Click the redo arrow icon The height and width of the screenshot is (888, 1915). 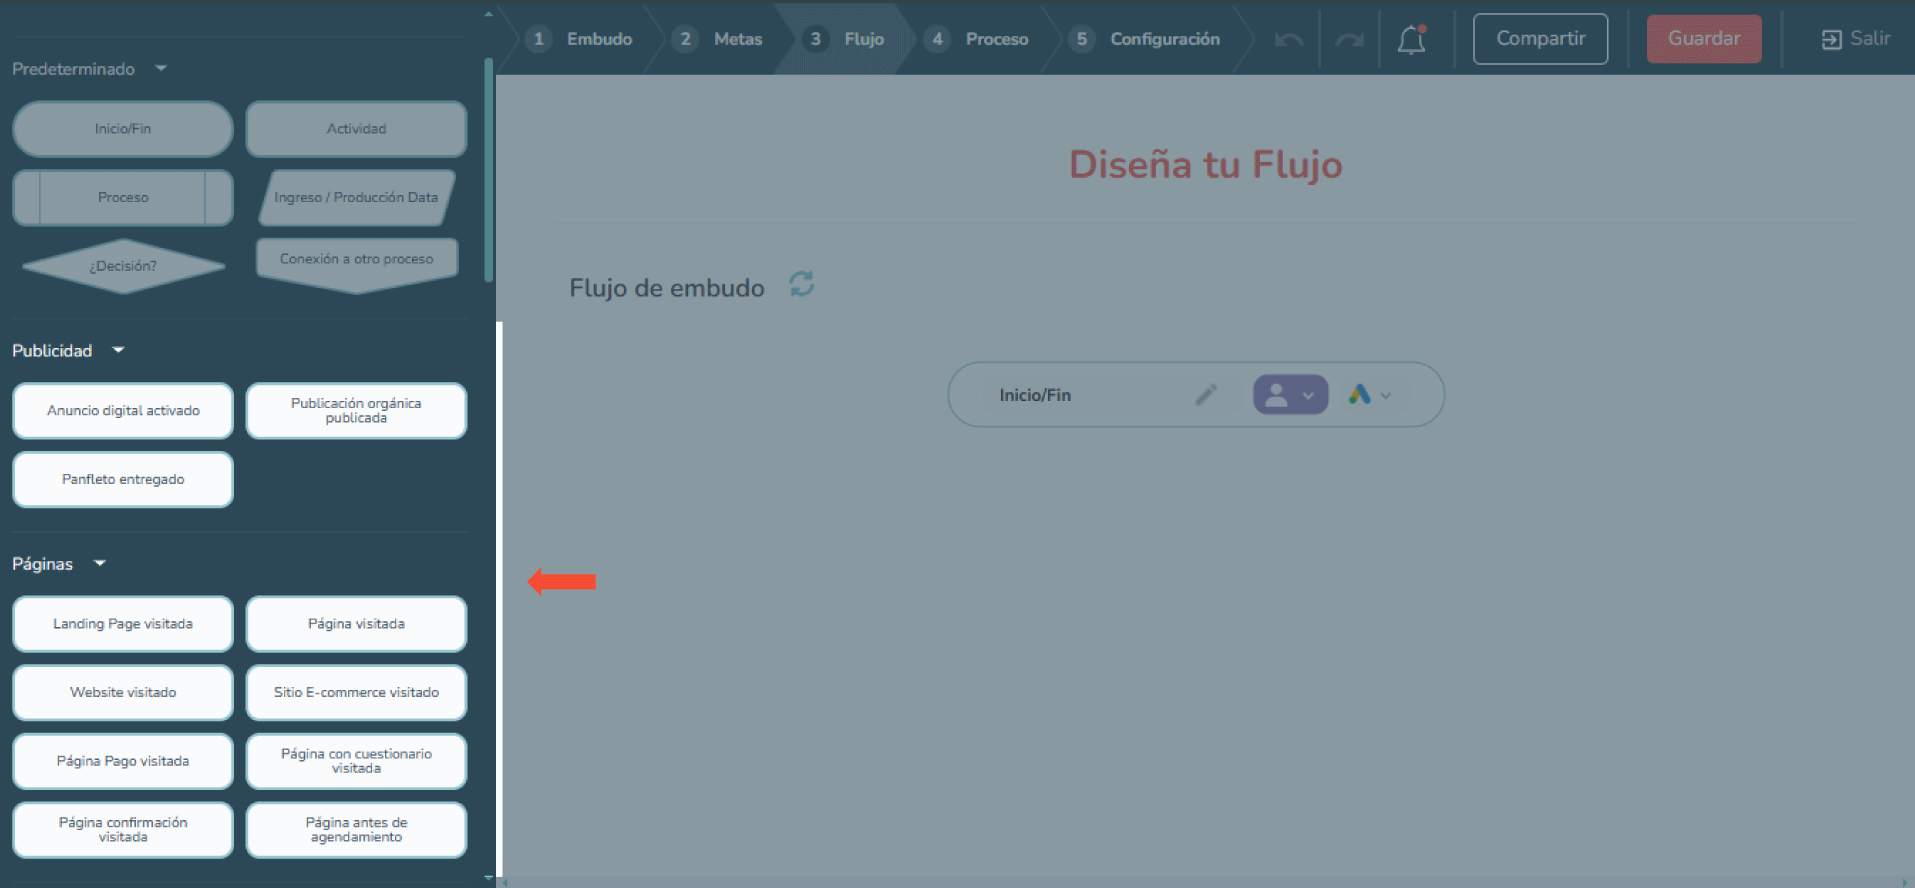tap(1349, 40)
